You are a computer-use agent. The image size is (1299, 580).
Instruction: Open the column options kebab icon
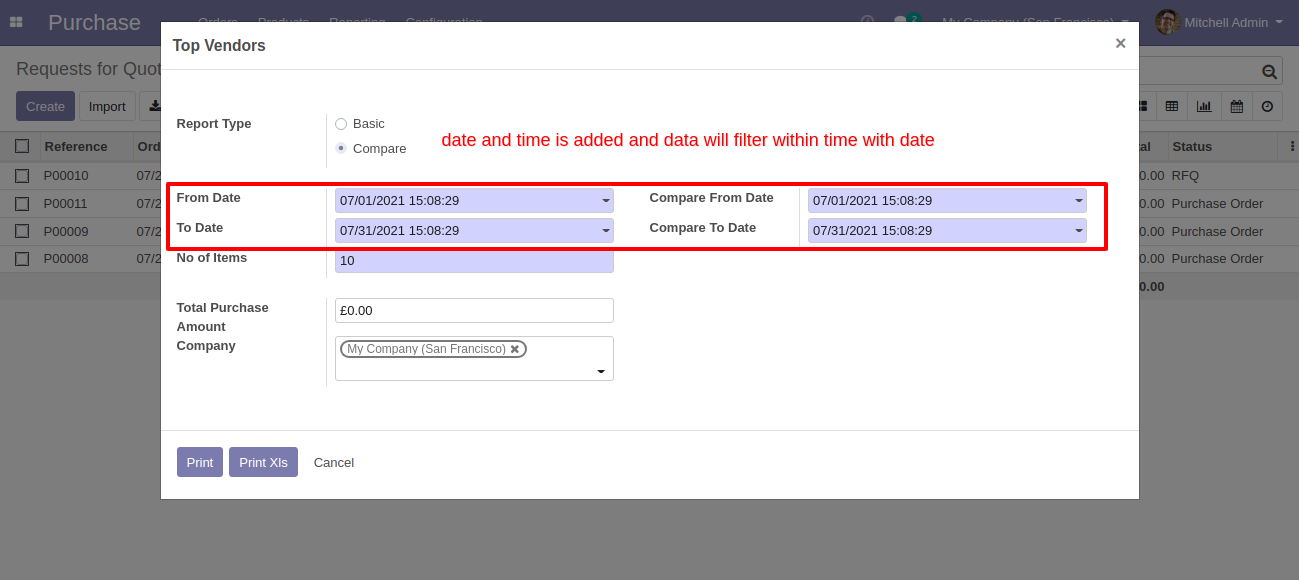pos(1292,146)
